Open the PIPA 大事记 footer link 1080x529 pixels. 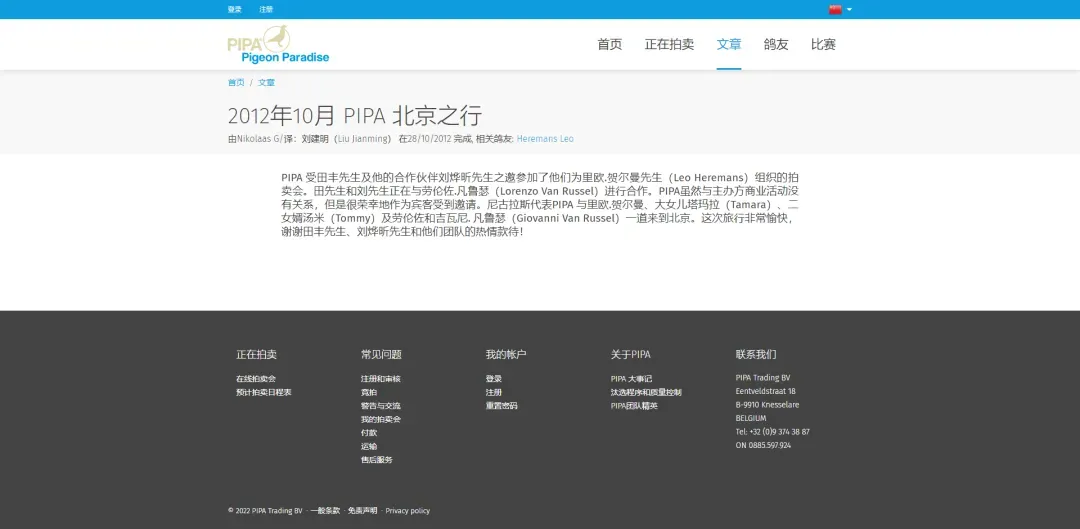click(x=631, y=379)
